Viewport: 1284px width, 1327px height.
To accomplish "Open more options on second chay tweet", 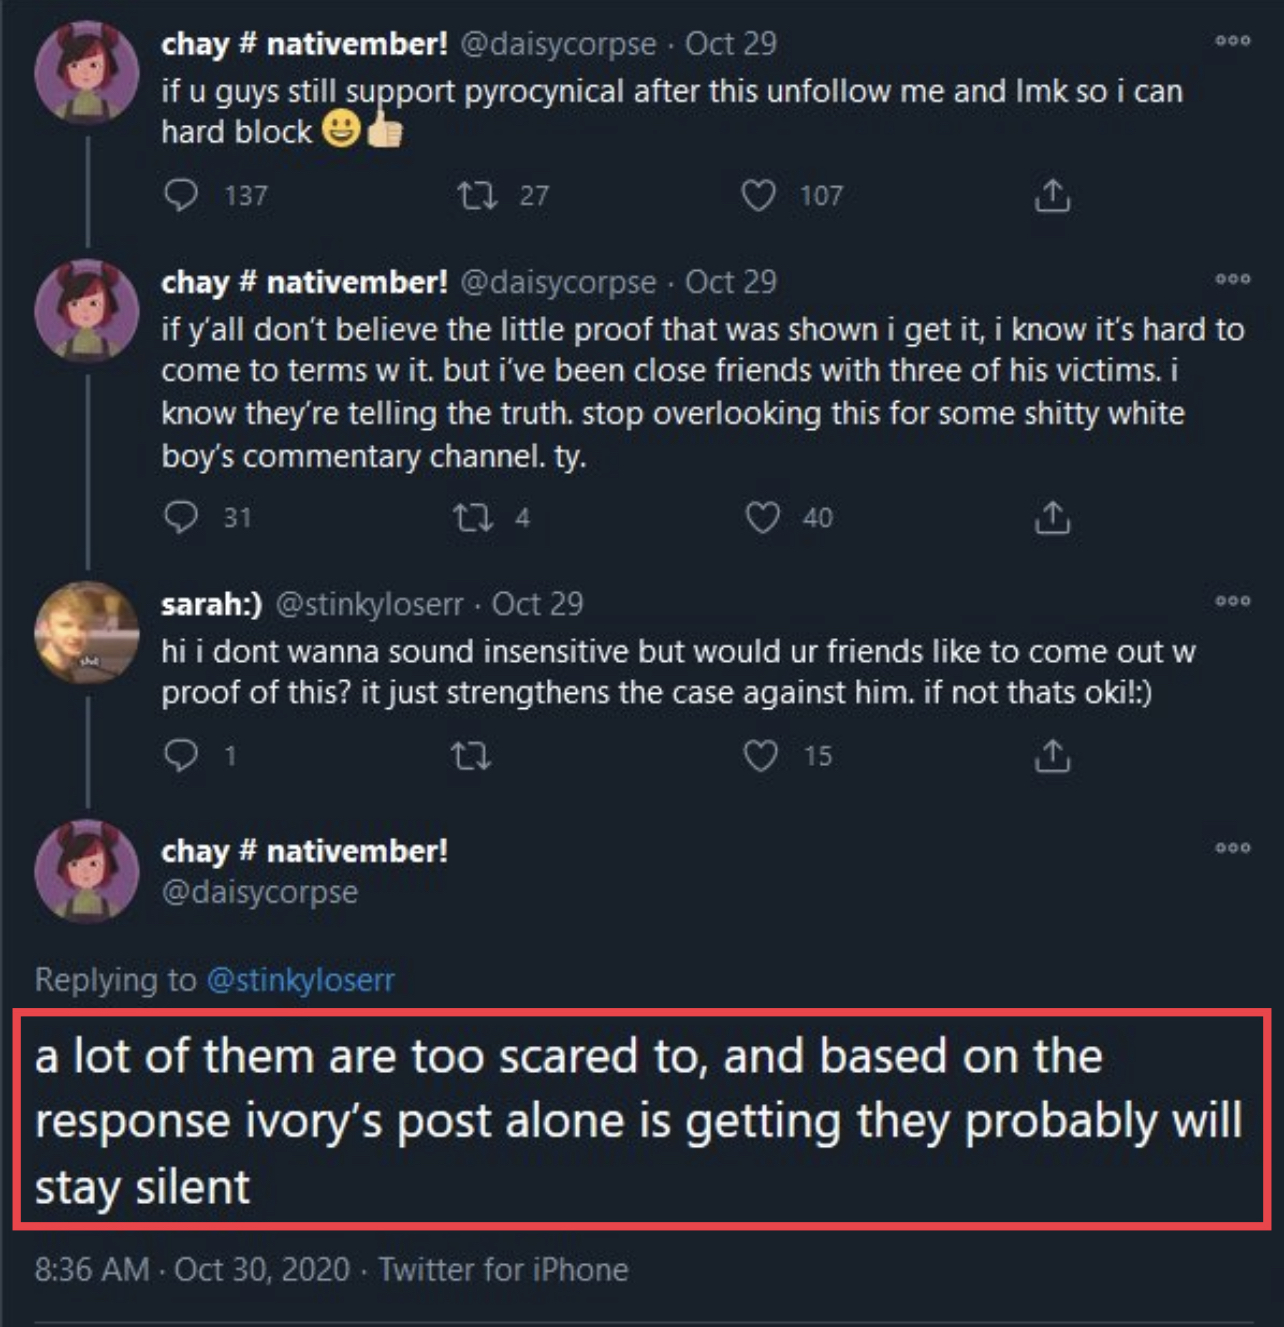I will (x=1232, y=279).
